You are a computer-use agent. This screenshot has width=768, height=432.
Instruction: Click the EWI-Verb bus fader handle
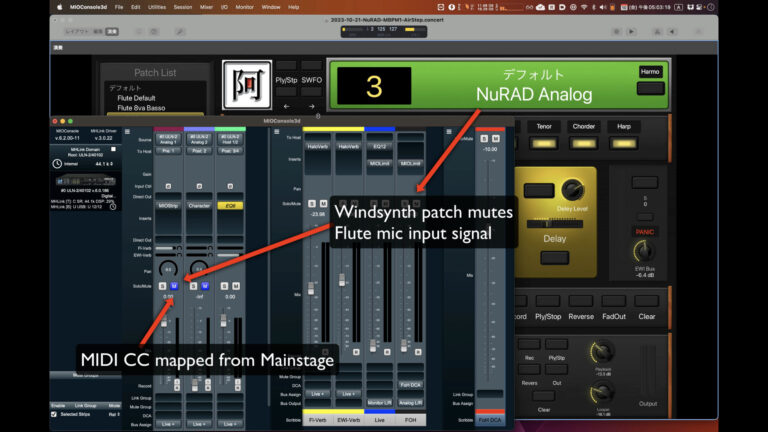(342, 280)
